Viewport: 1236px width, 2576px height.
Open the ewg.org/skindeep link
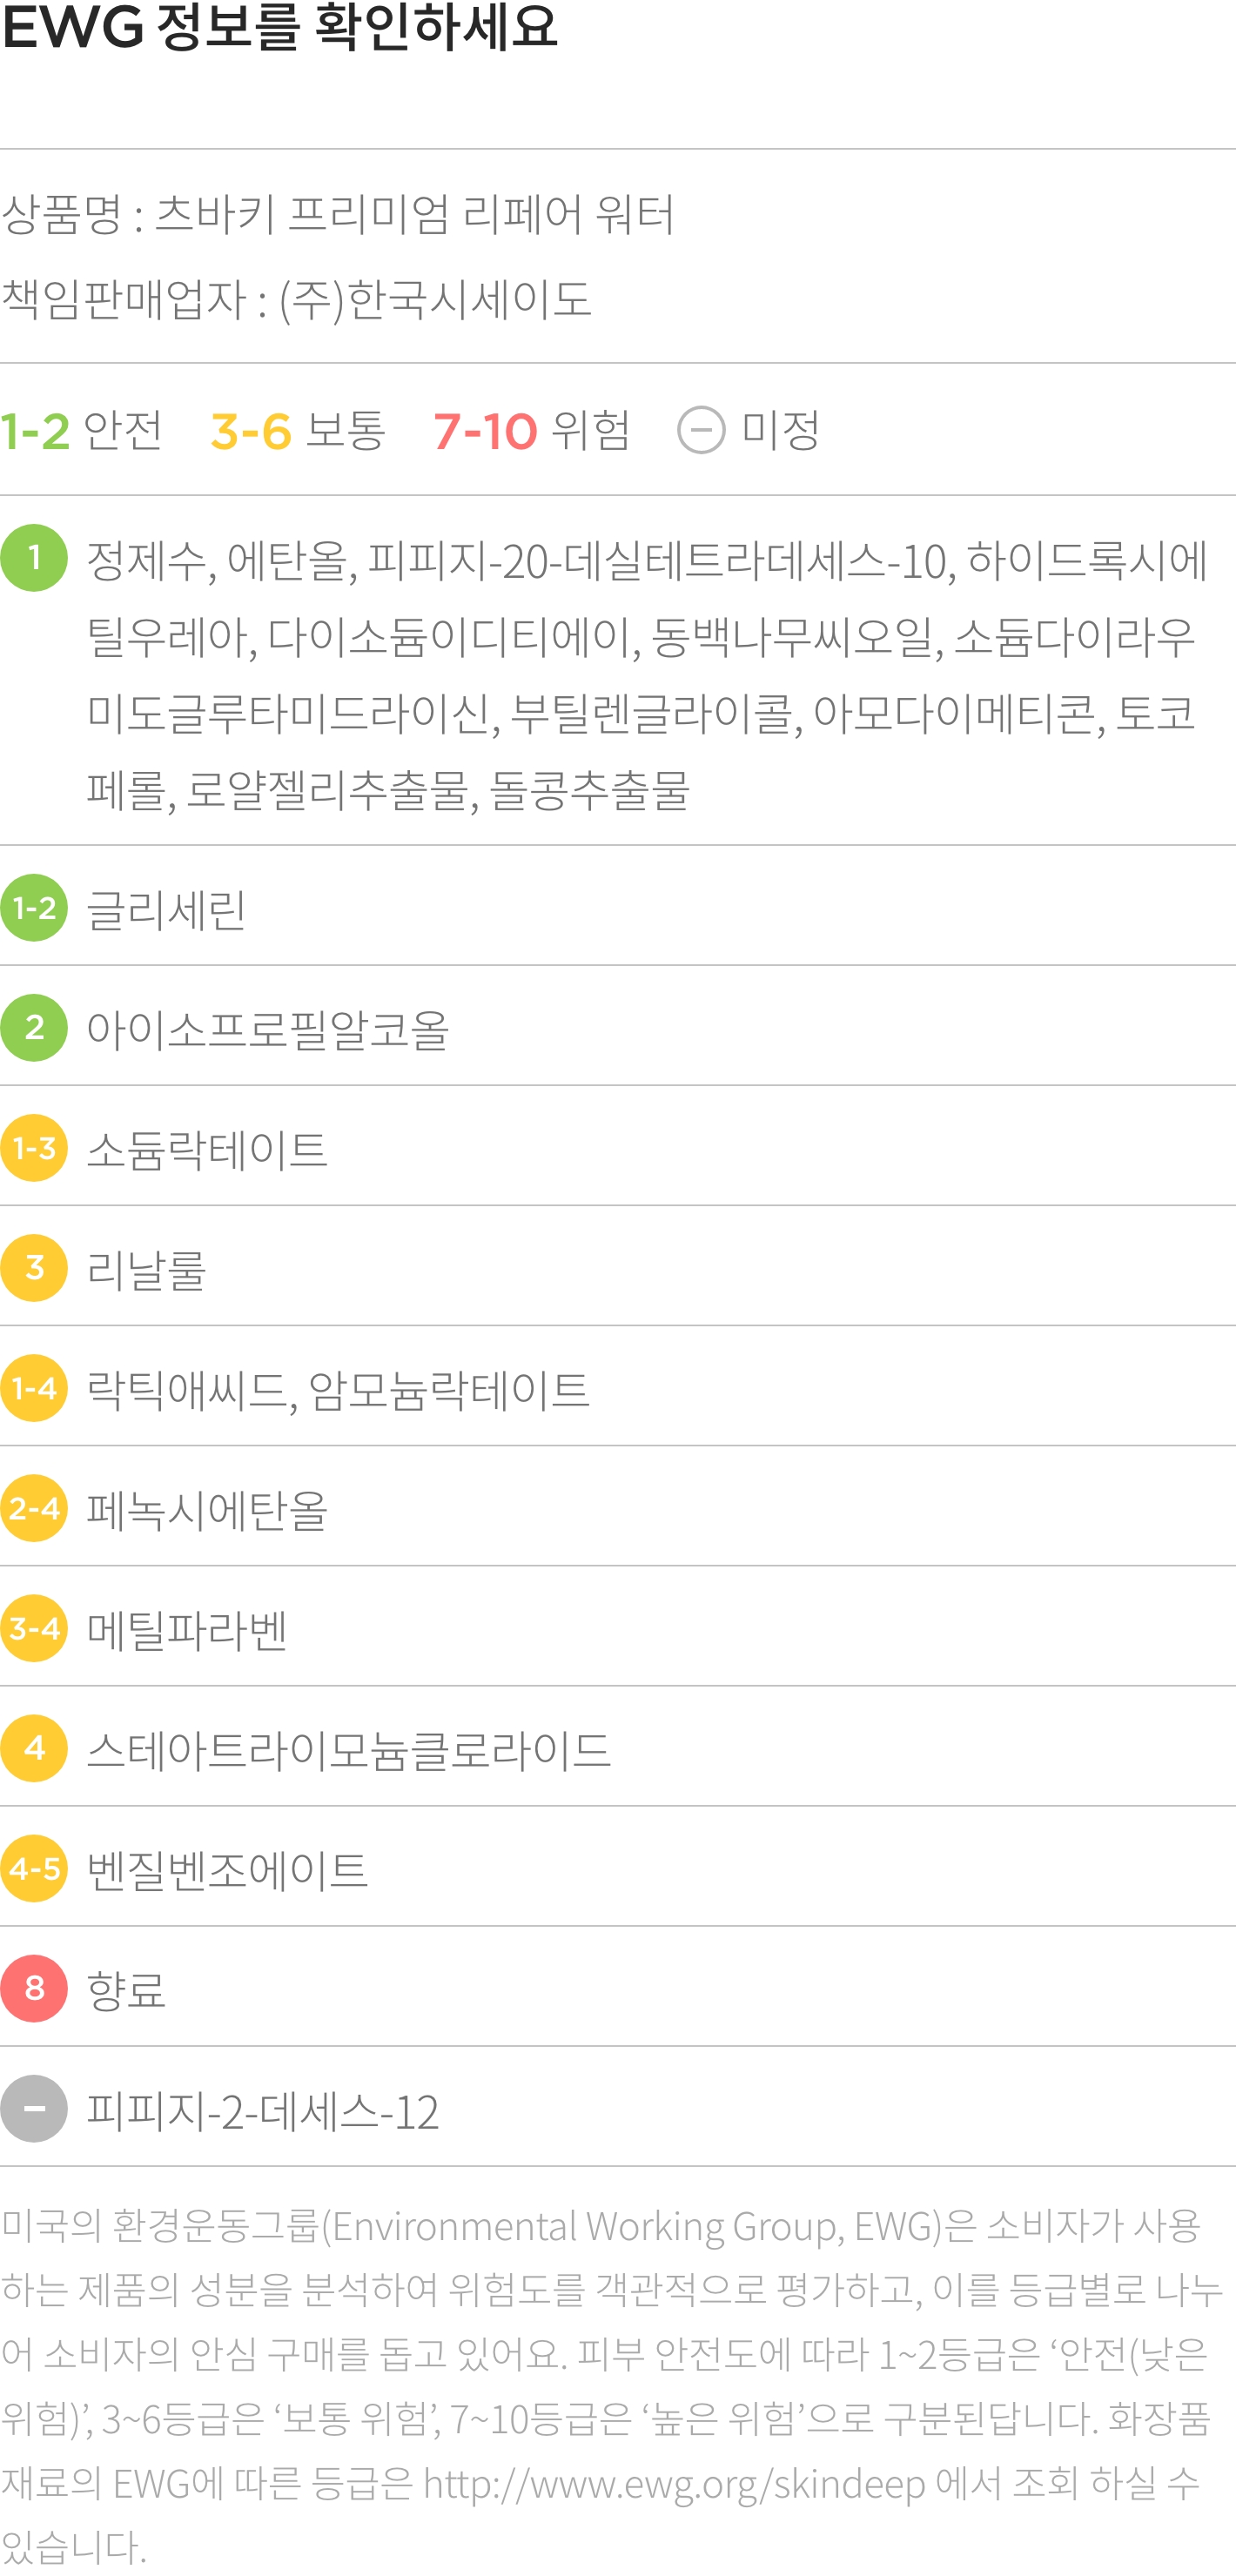(x=675, y=2484)
